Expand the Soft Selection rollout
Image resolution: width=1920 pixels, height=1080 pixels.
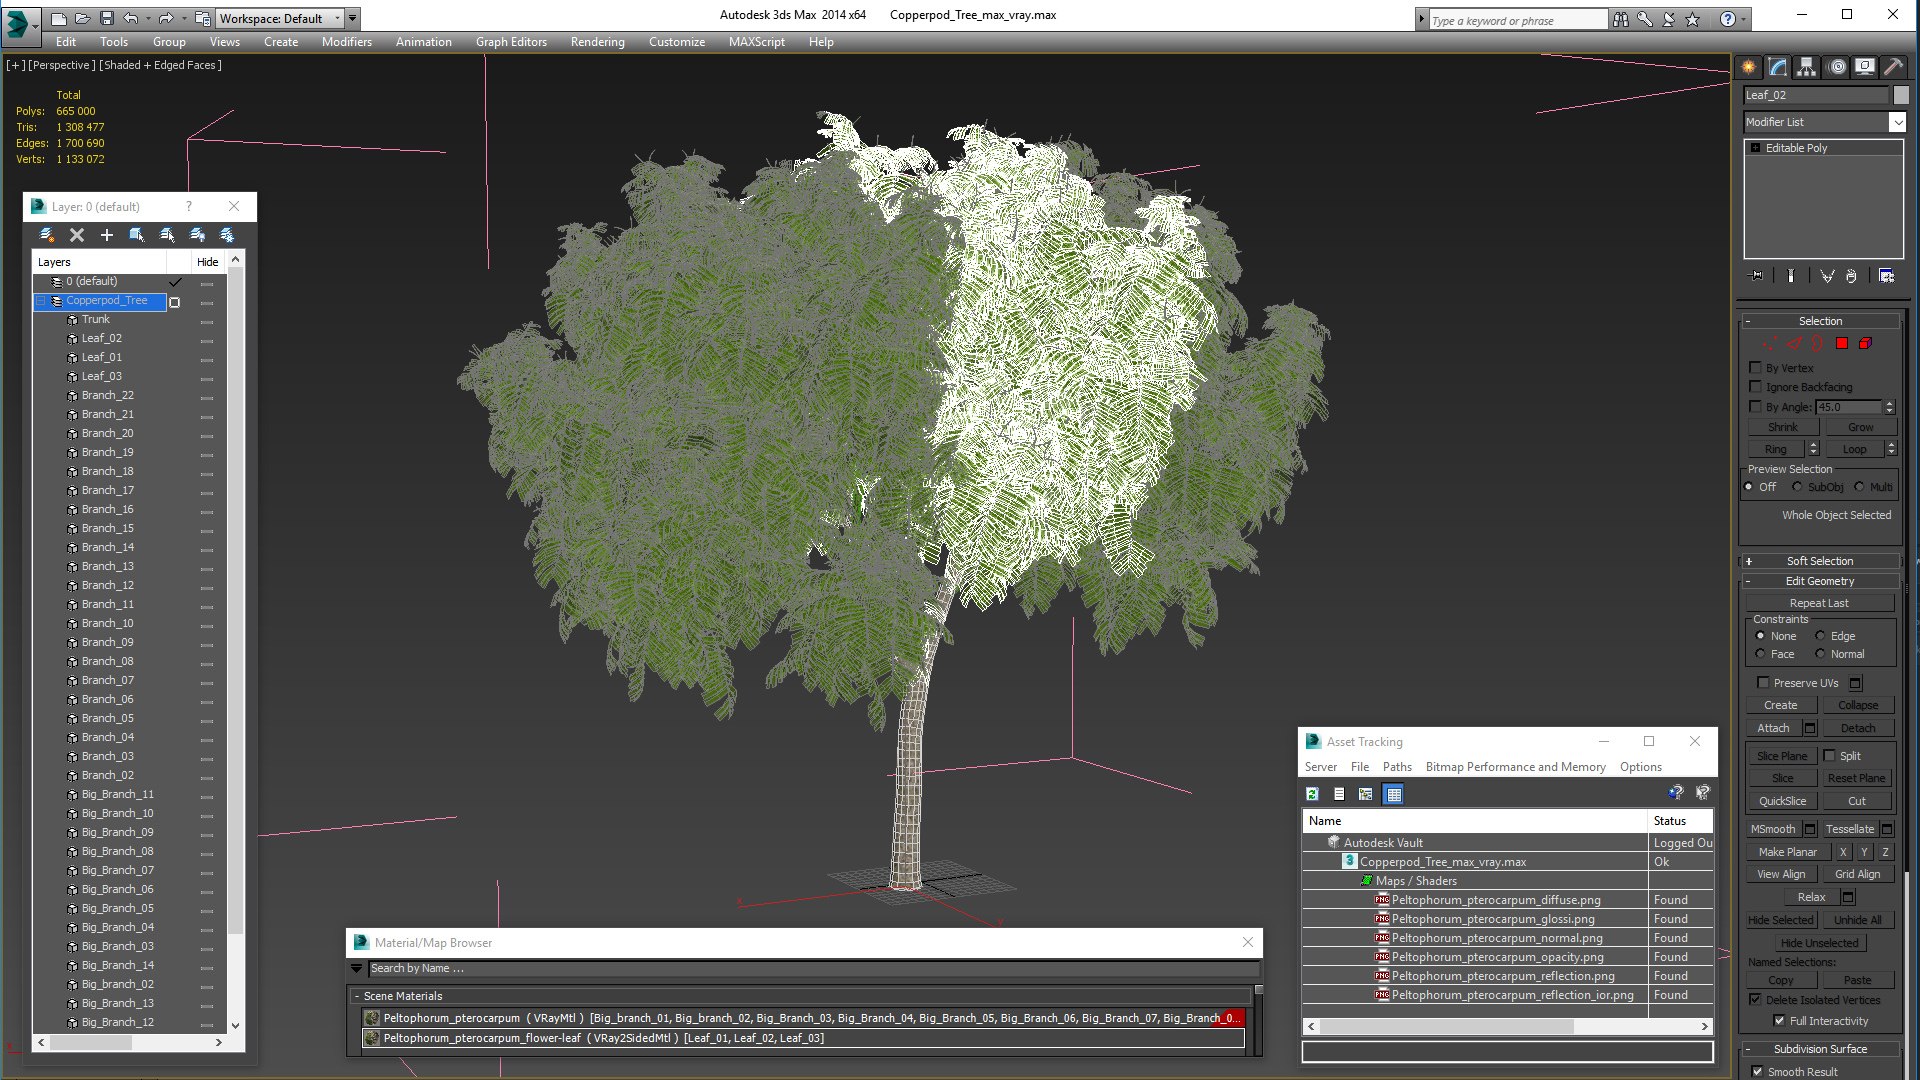(1820, 561)
